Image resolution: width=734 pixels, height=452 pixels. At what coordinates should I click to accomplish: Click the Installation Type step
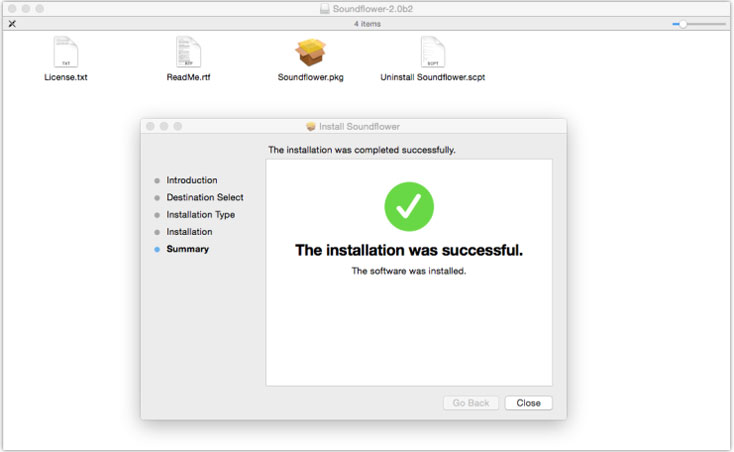(x=200, y=215)
